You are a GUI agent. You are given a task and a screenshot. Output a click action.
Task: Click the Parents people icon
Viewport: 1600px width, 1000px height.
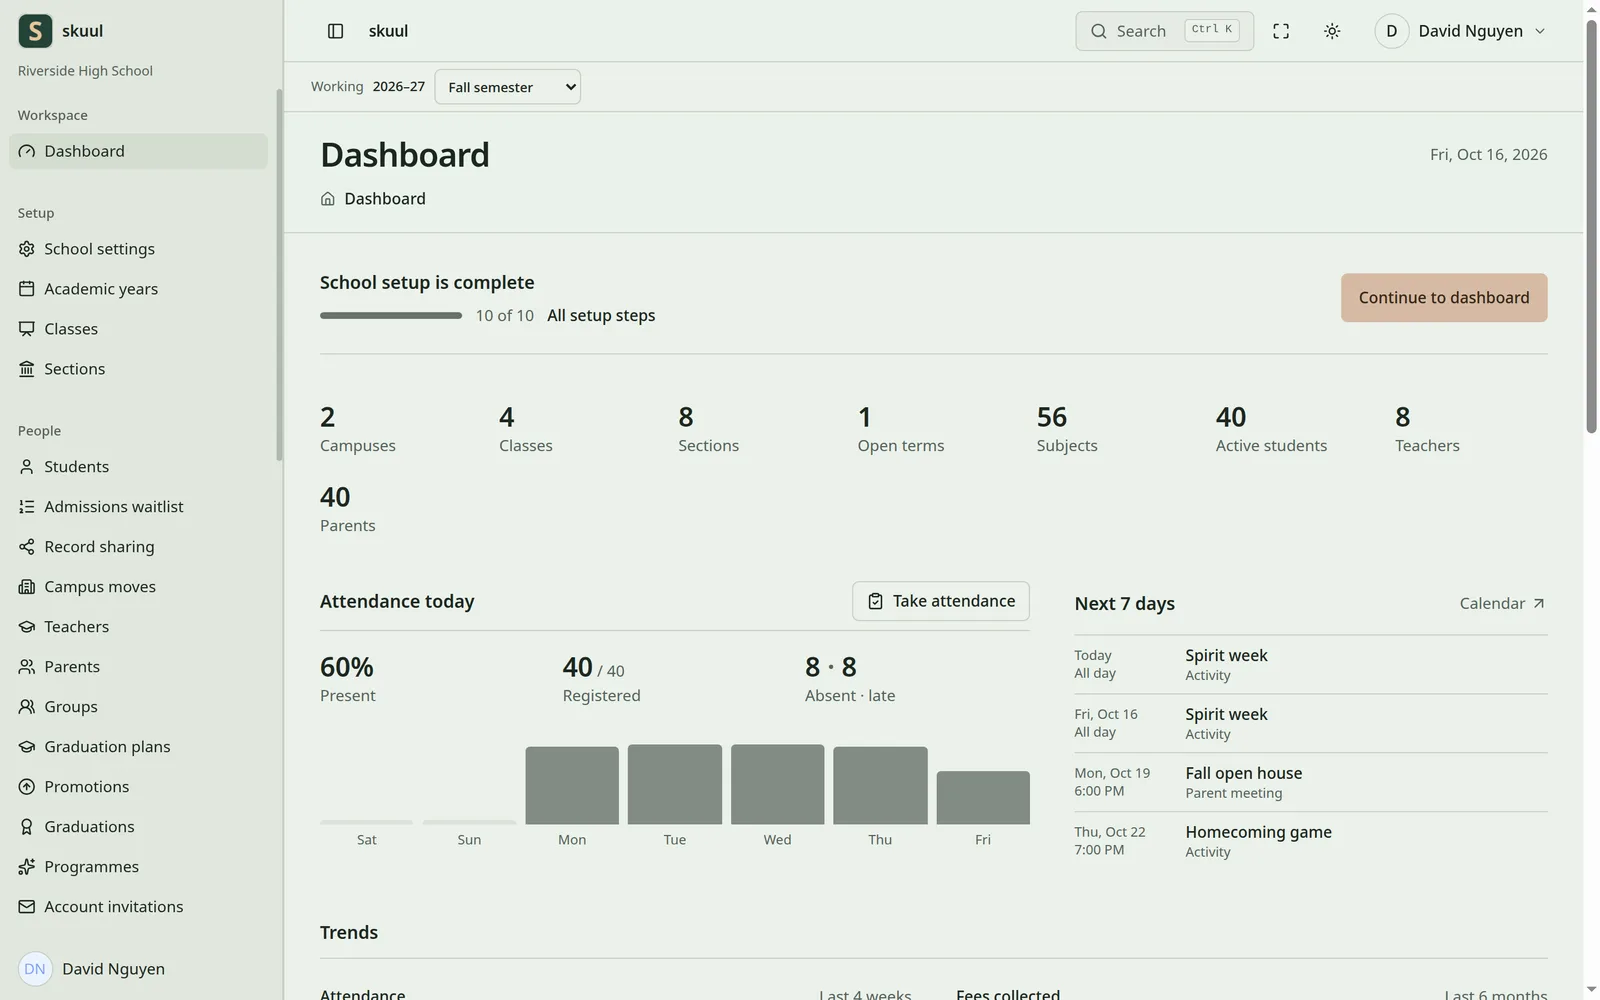pyautogui.click(x=27, y=667)
